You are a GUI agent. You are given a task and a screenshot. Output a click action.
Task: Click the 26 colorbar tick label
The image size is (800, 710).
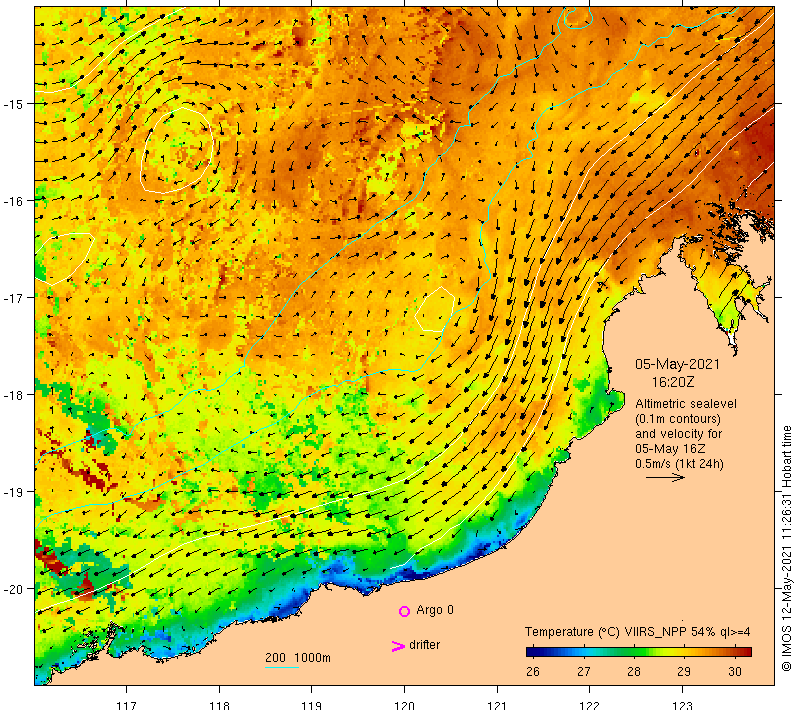(x=533, y=671)
